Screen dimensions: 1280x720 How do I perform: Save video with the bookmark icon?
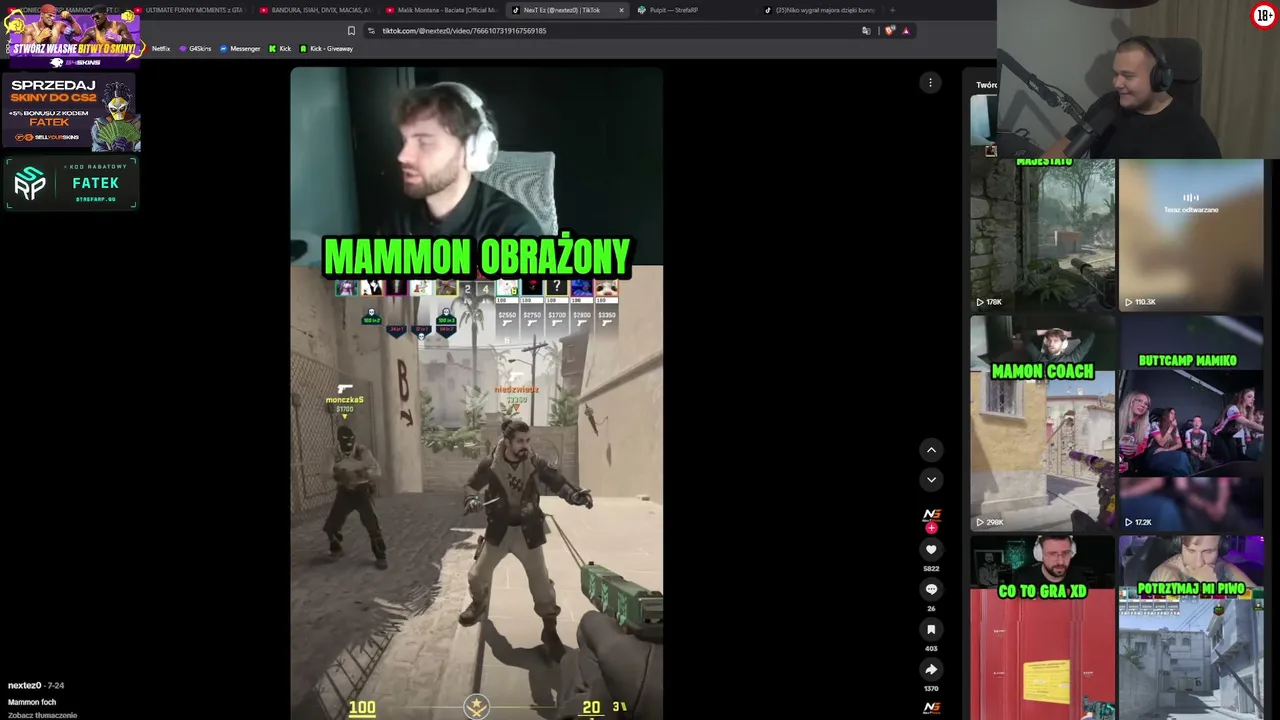tap(931, 629)
